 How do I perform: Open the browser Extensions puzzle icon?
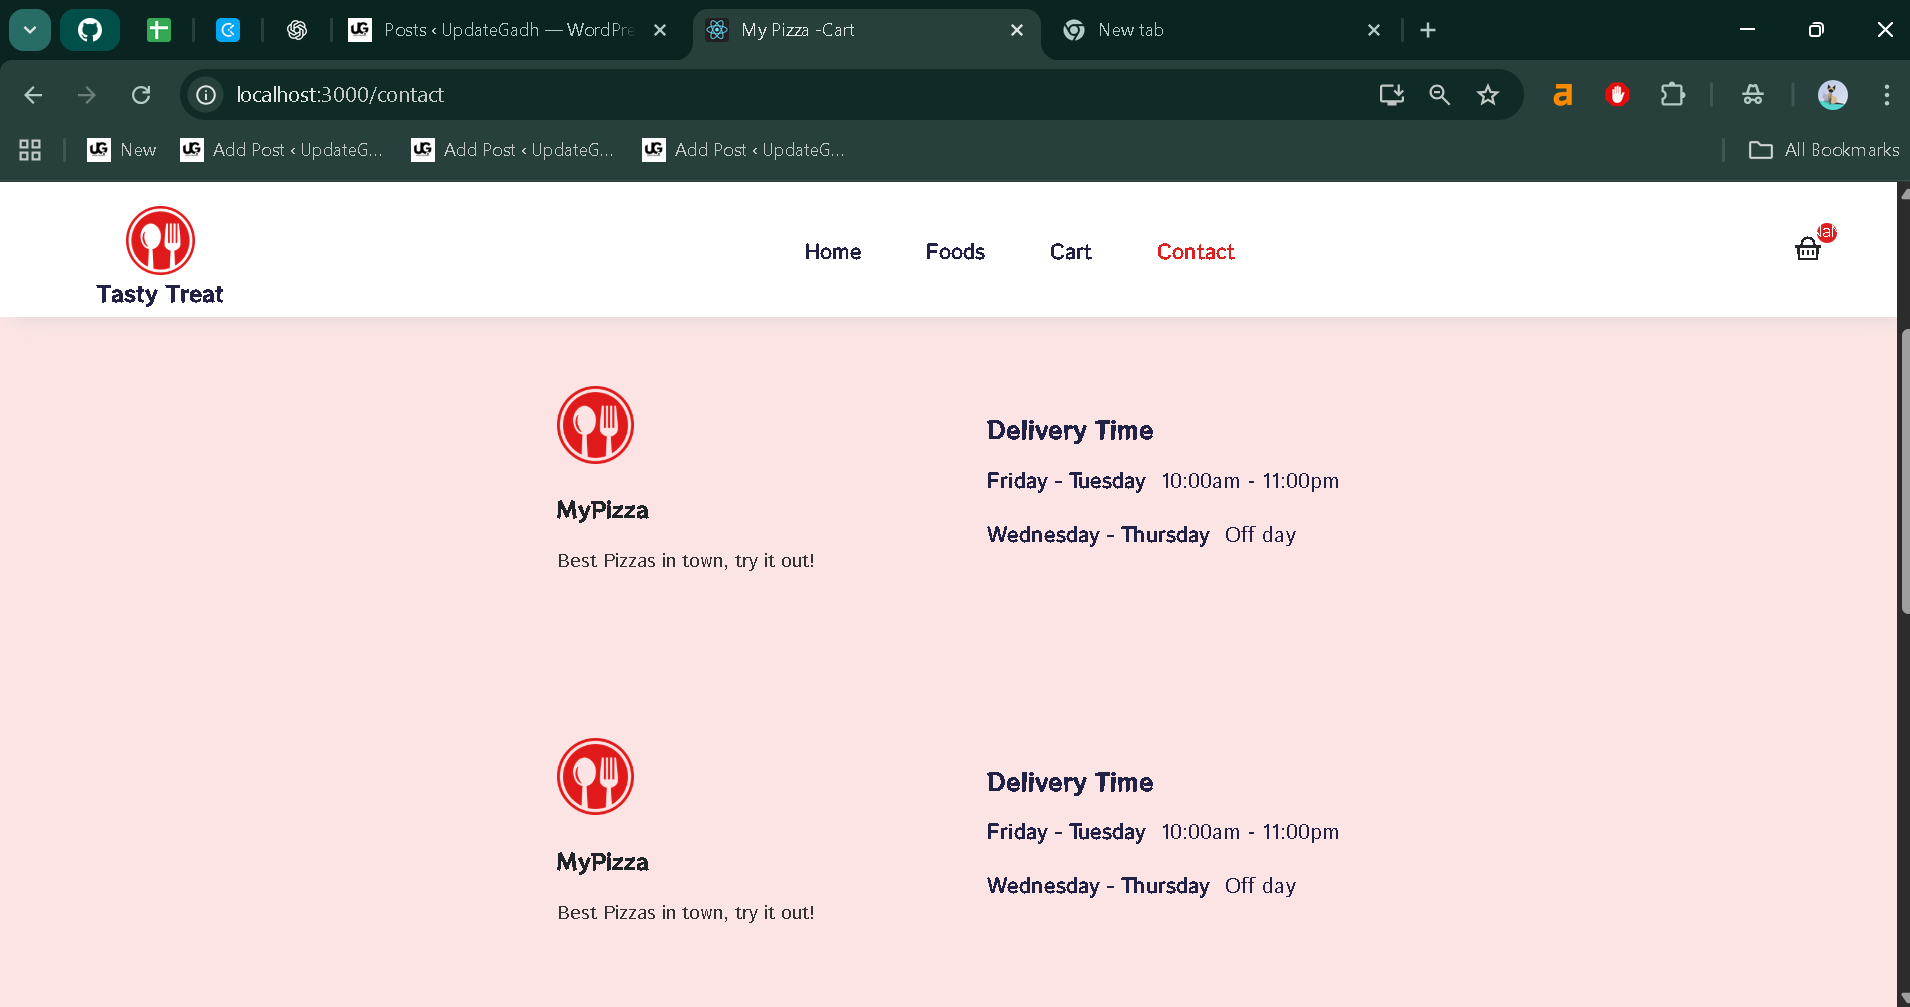click(1672, 95)
